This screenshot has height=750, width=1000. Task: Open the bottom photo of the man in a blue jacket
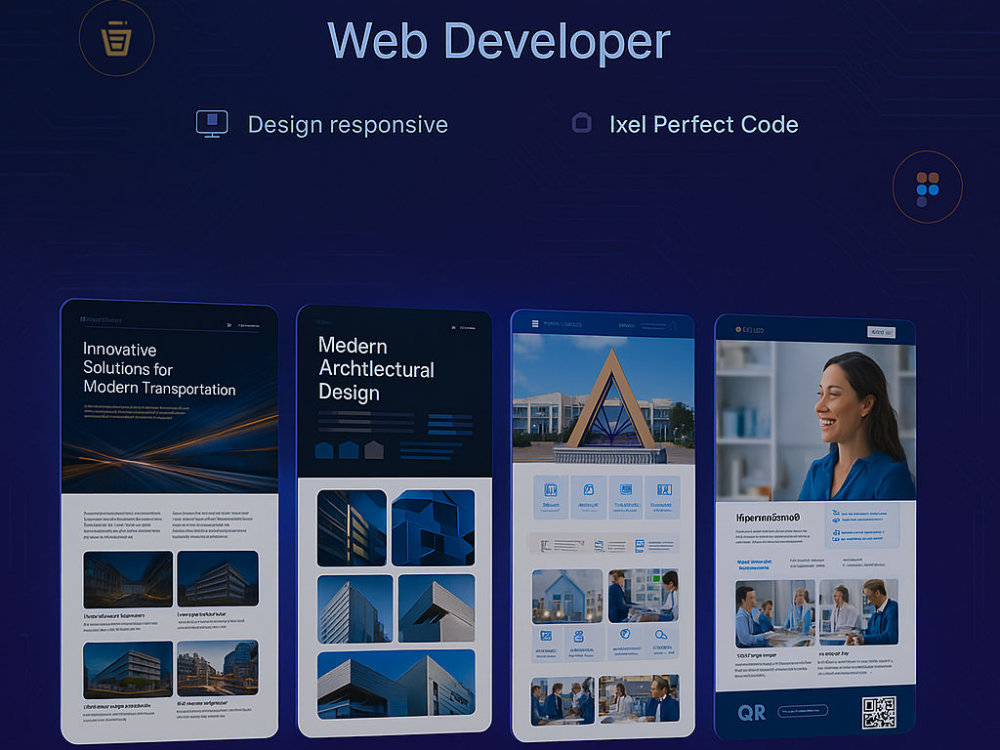click(x=638, y=699)
